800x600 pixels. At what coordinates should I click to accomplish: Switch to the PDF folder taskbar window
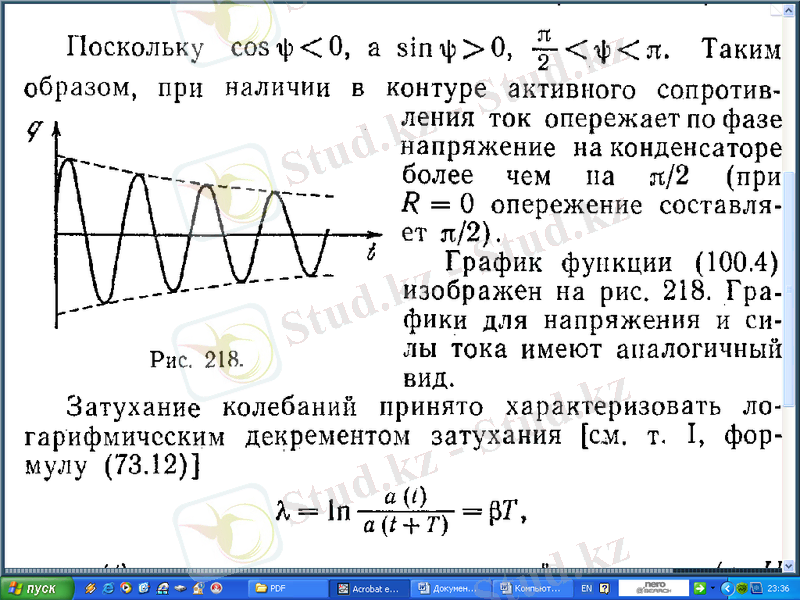click(x=288, y=588)
